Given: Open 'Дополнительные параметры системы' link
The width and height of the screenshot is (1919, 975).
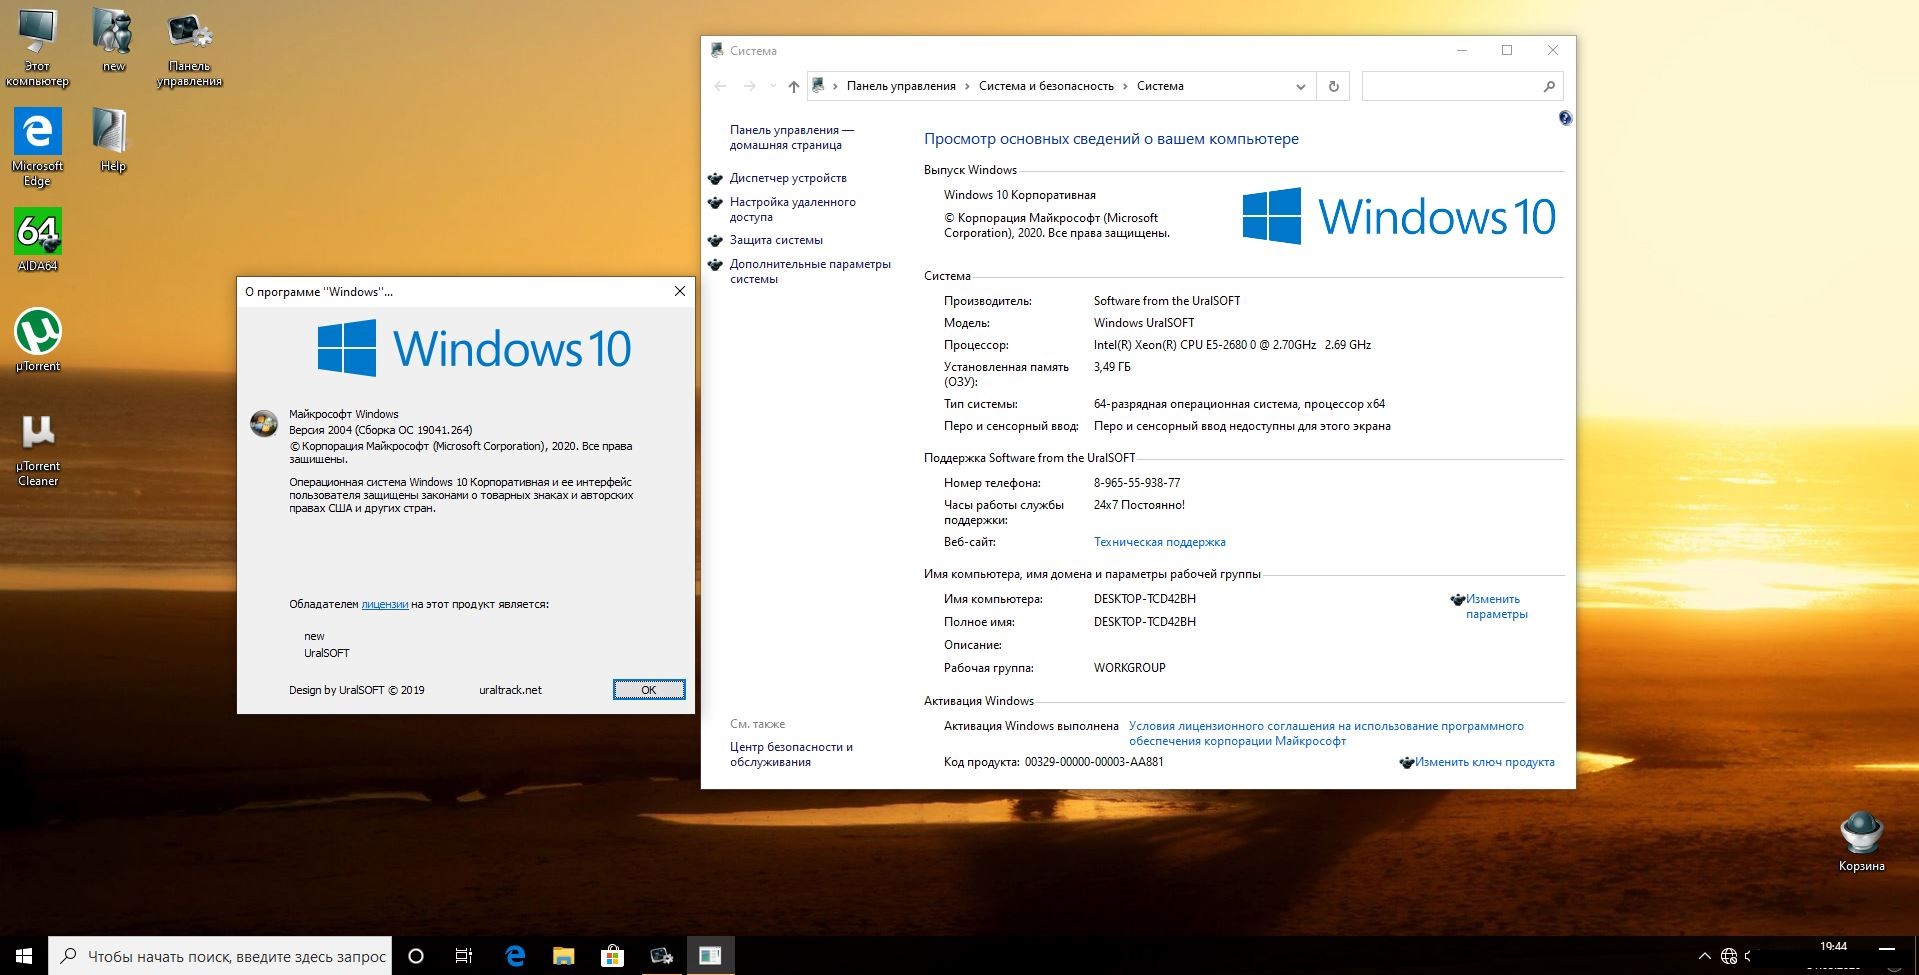Looking at the screenshot, I should coord(810,271).
